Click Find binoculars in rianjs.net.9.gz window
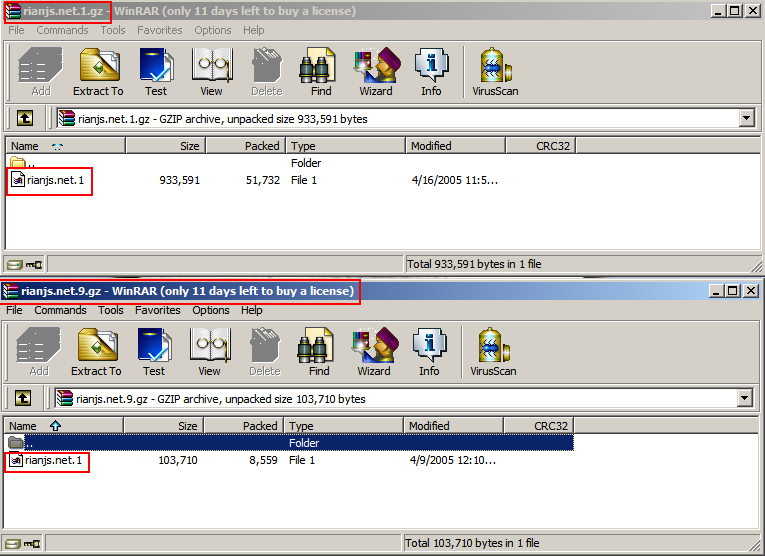Image resolution: width=765 pixels, height=556 pixels. click(x=319, y=352)
